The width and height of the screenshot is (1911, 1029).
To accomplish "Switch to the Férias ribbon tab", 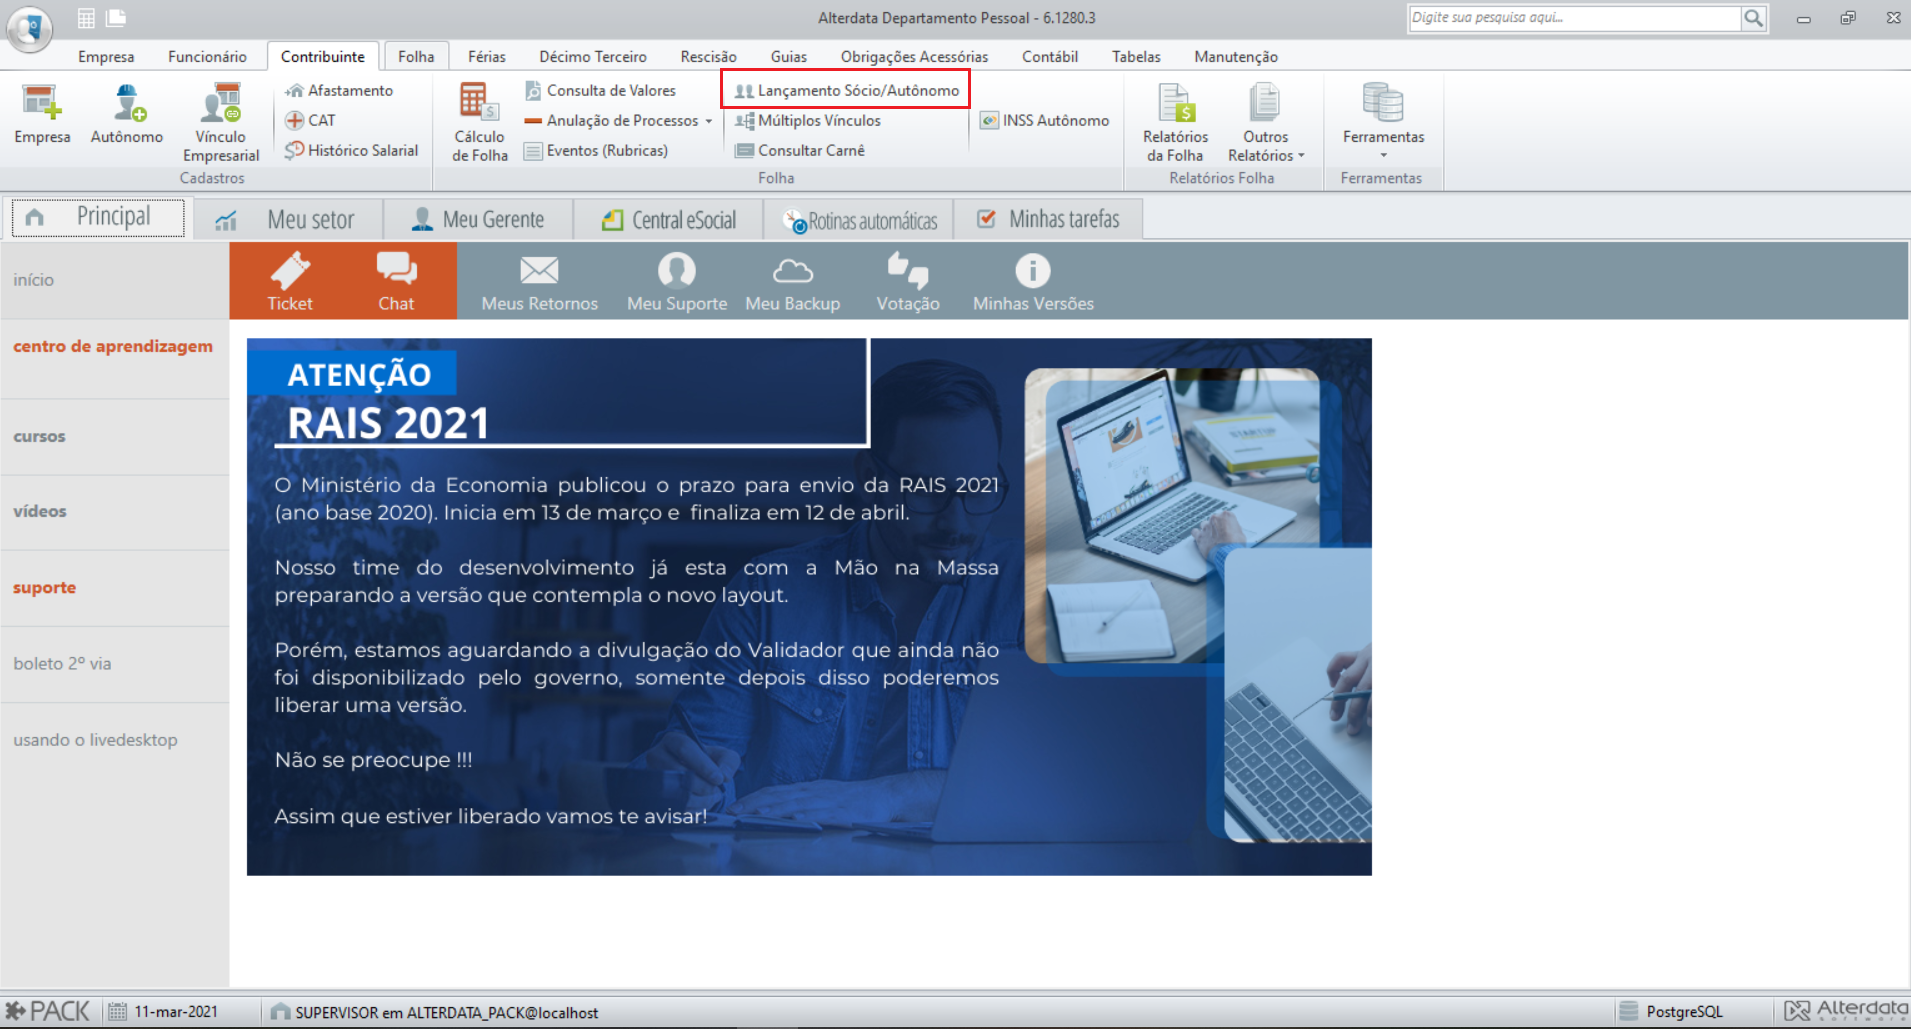I will click(487, 57).
